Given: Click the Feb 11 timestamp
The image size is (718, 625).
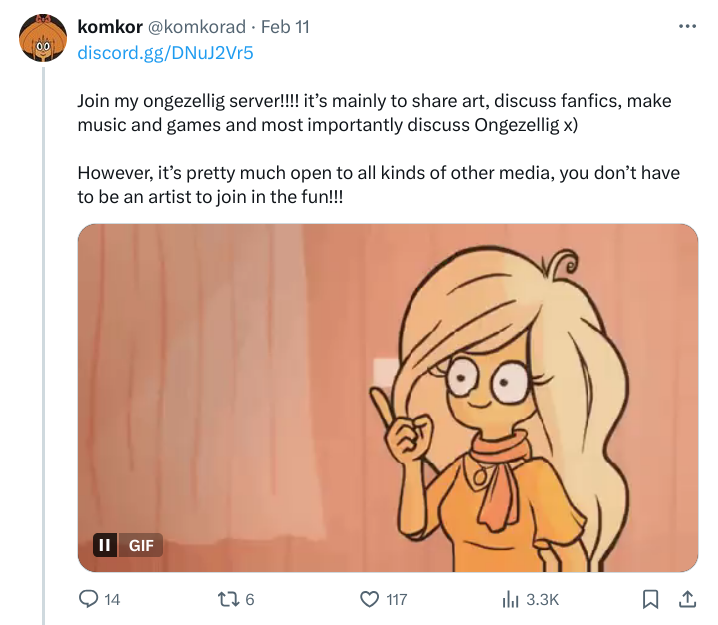Looking at the screenshot, I should [285, 27].
